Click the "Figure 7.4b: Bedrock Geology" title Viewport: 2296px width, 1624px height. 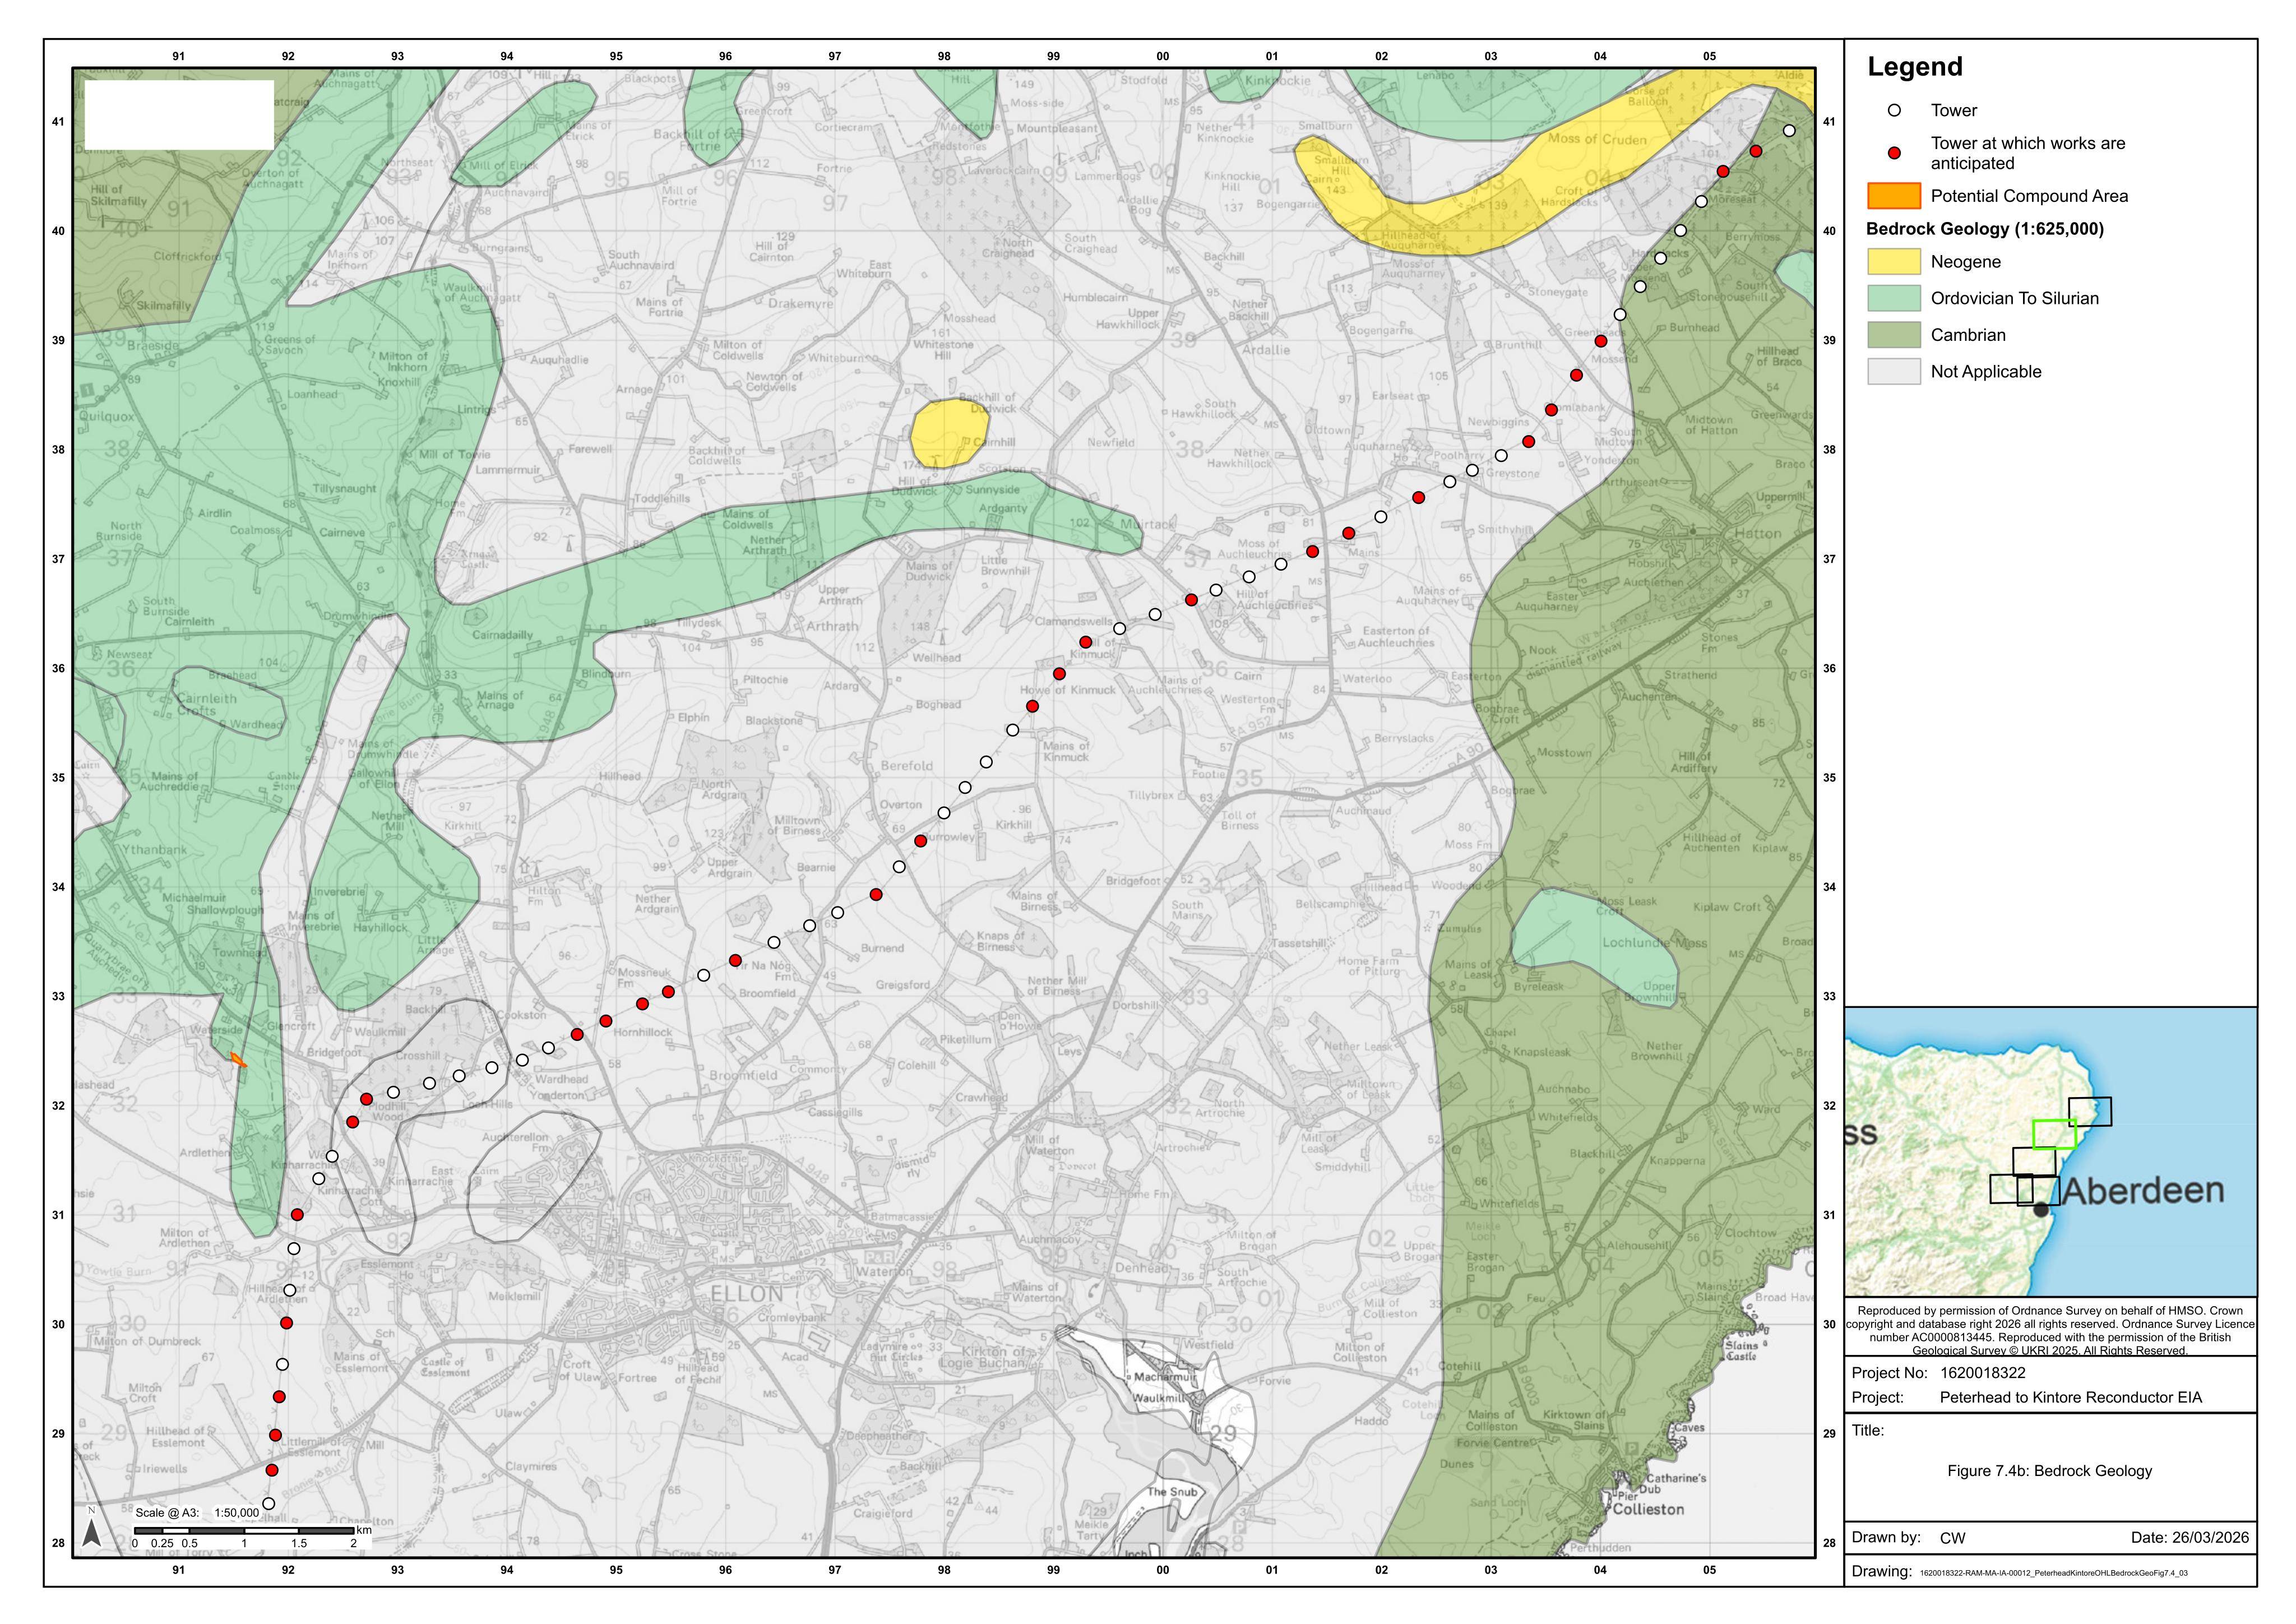point(2049,1471)
